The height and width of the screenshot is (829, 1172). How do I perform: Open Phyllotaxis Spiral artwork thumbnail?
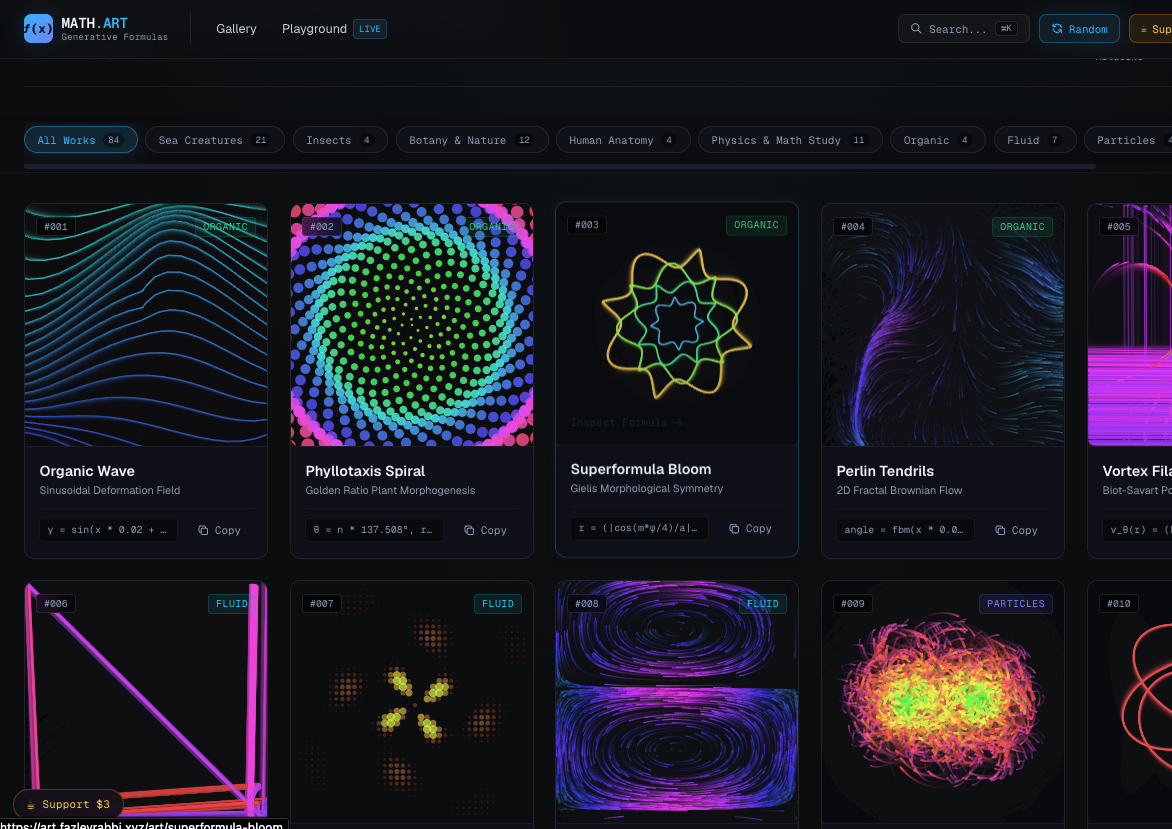412,324
